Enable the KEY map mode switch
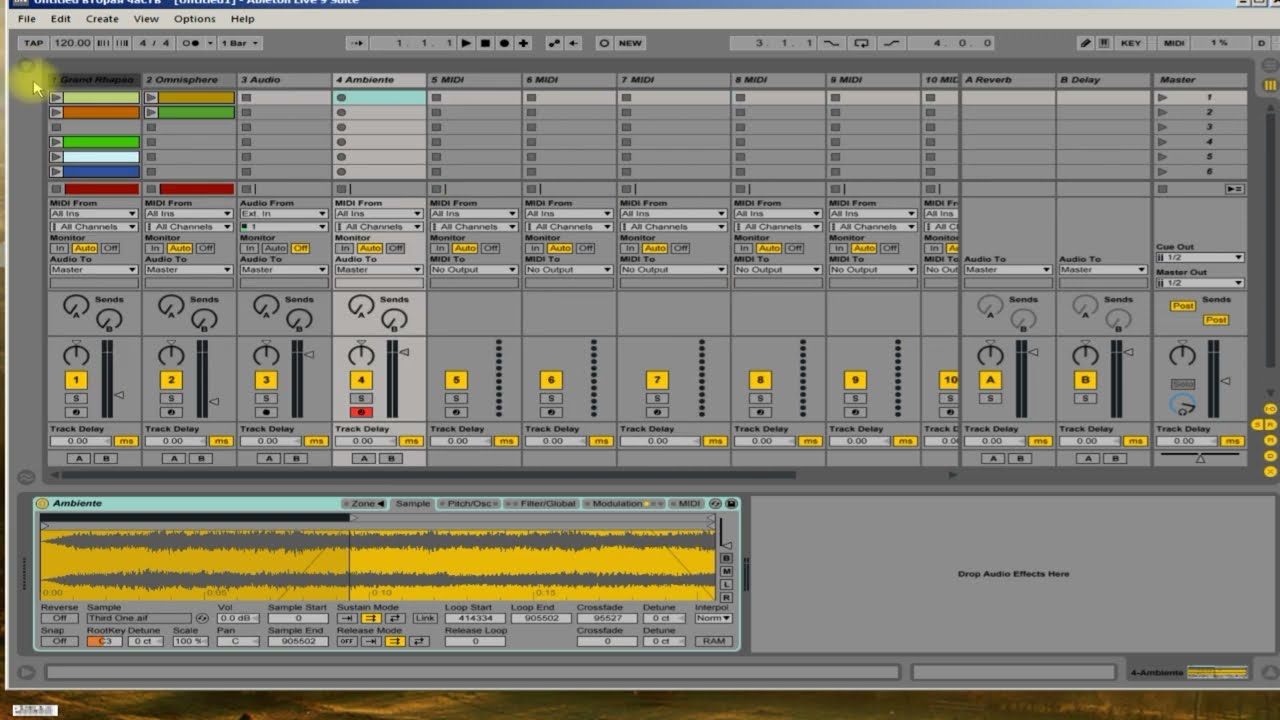 pyautogui.click(x=1130, y=43)
